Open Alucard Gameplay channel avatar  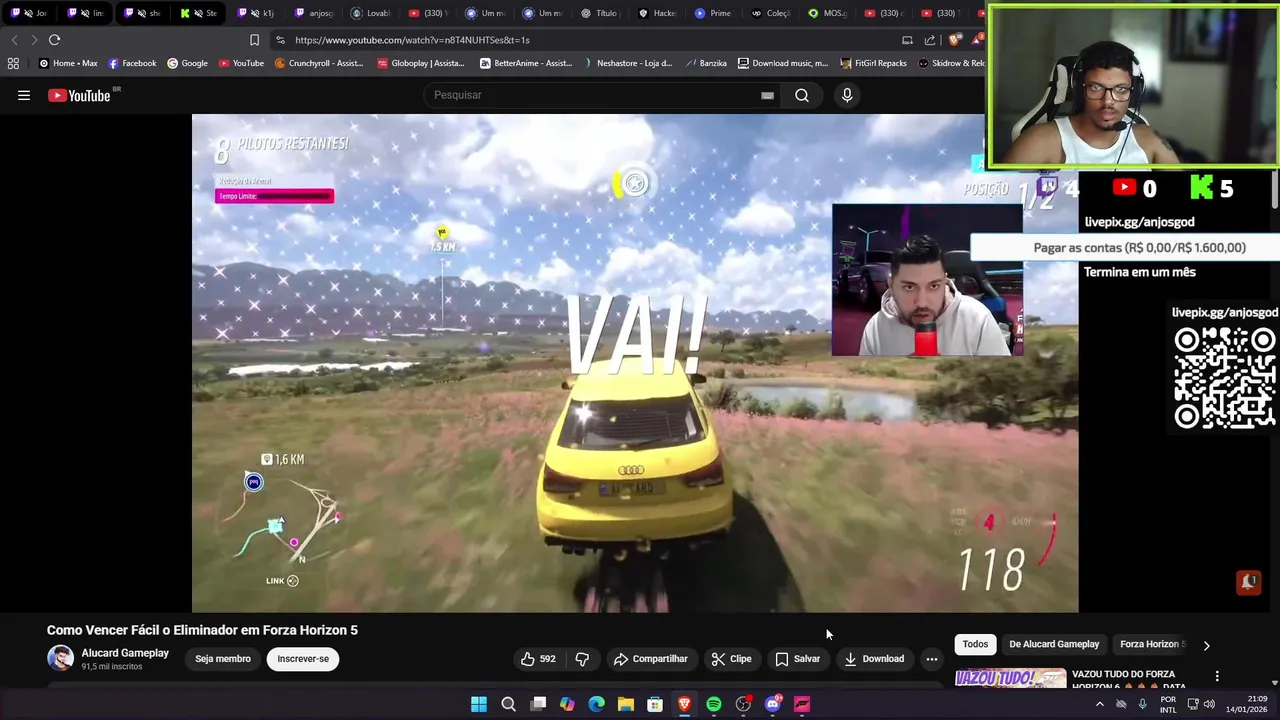(61, 658)
